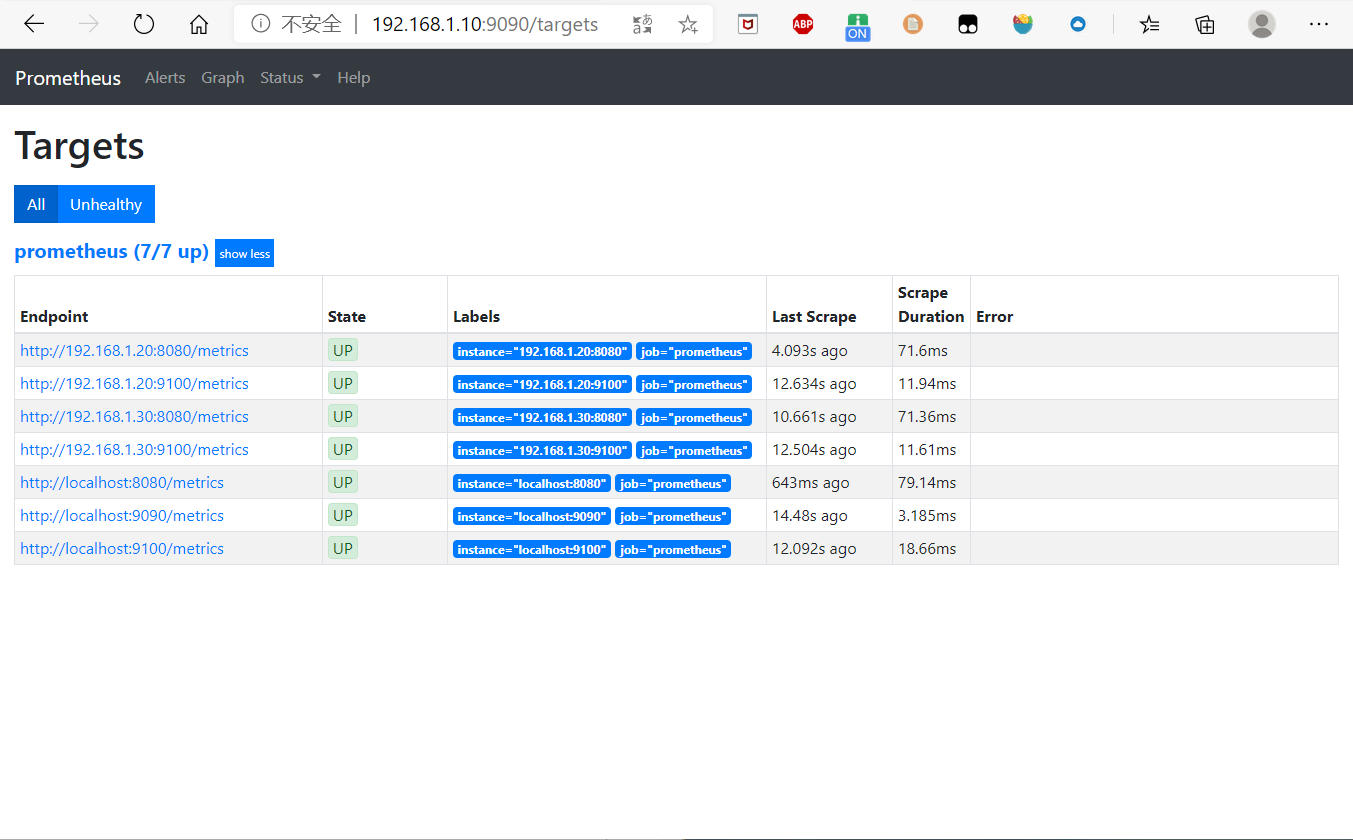The width and height of the screenshot is (1353, 840).
Task: Open the browser settings and more menu
Action: [1319, 24]
